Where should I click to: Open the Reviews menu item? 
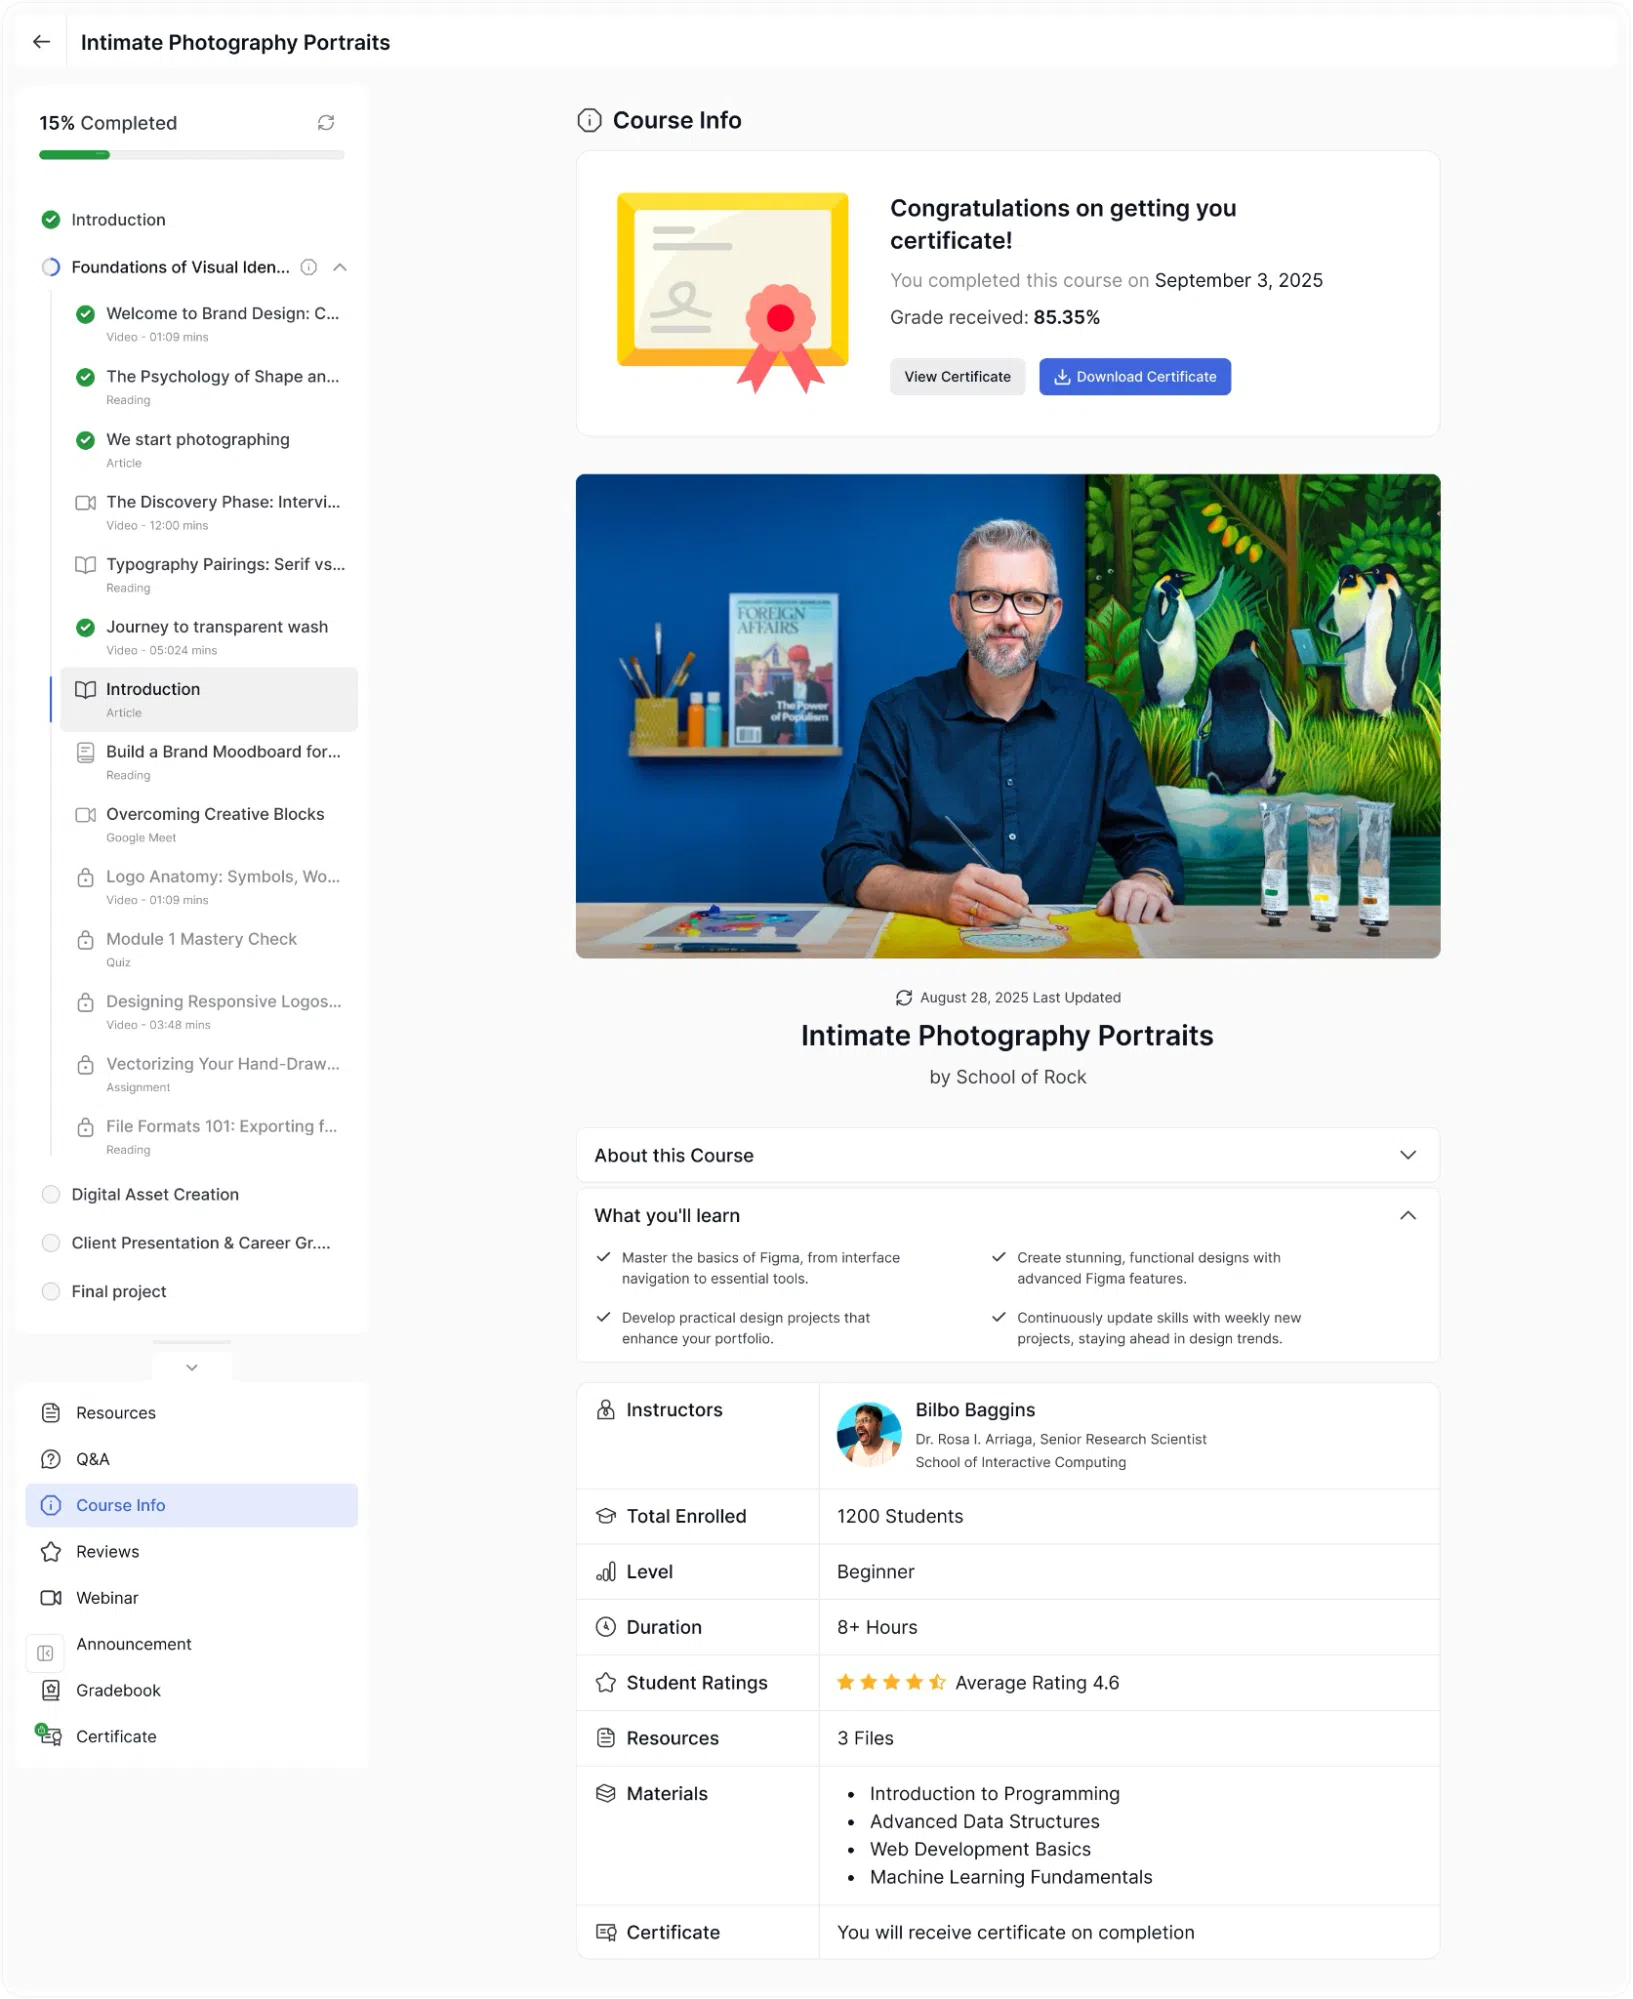point(192,1553)
